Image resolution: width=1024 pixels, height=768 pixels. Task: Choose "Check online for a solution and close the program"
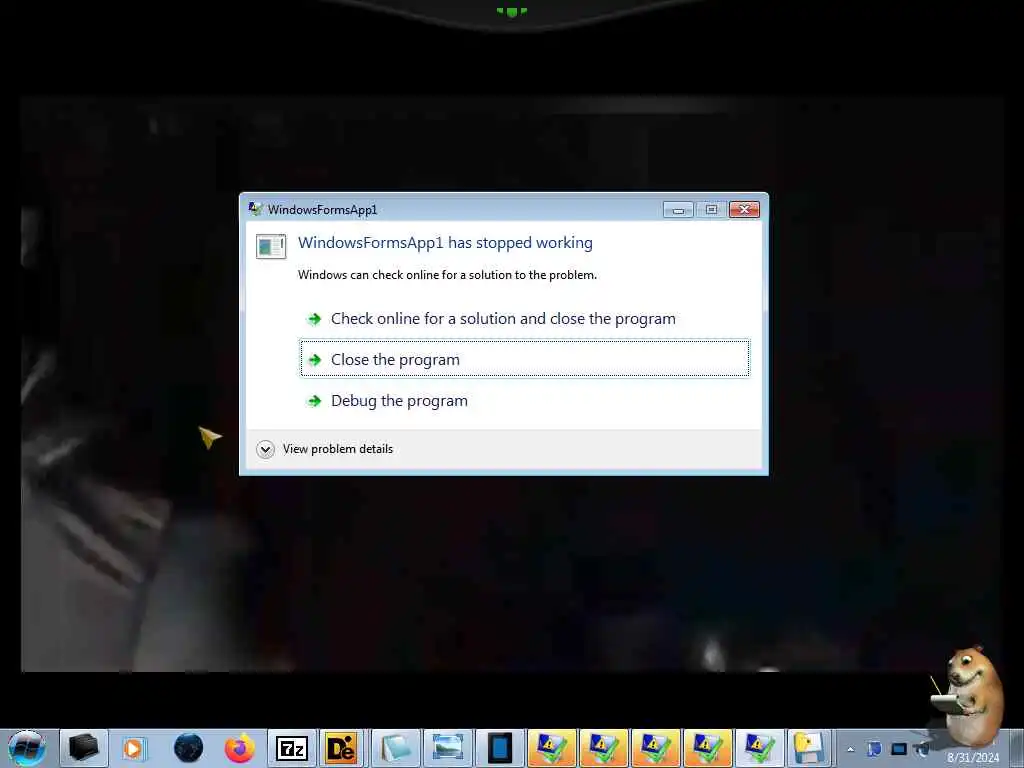(524, 319)
